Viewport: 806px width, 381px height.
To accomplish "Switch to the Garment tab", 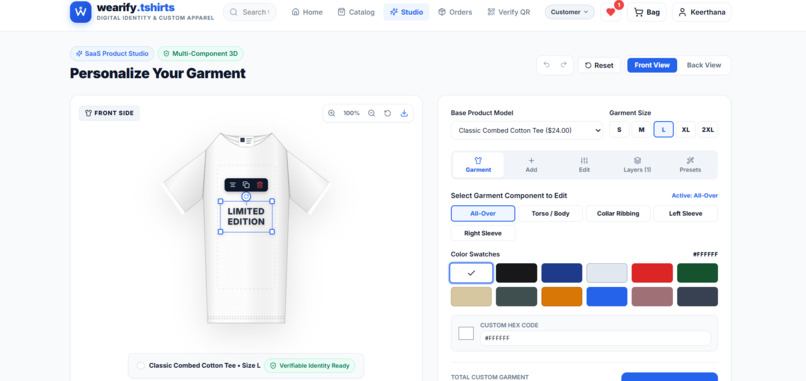I will click(x=478, y=165).
